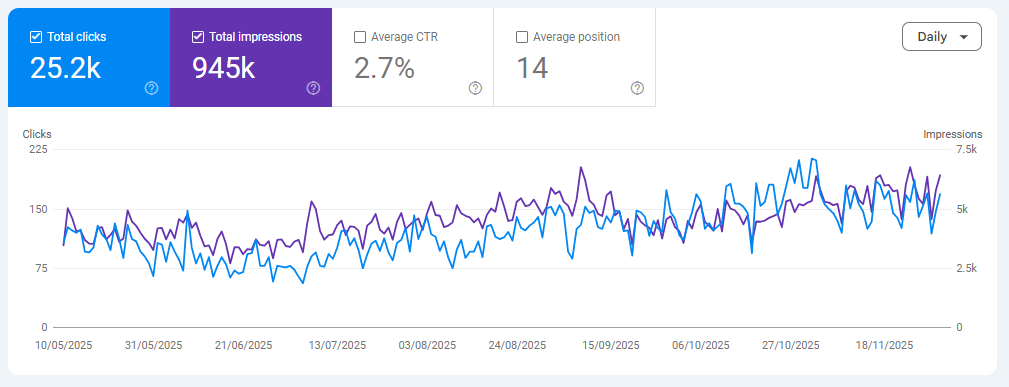Click the 27/10/2025 date on the axis
The width and height of the screenshot is (1009, 387).
[x=791, y=345]
